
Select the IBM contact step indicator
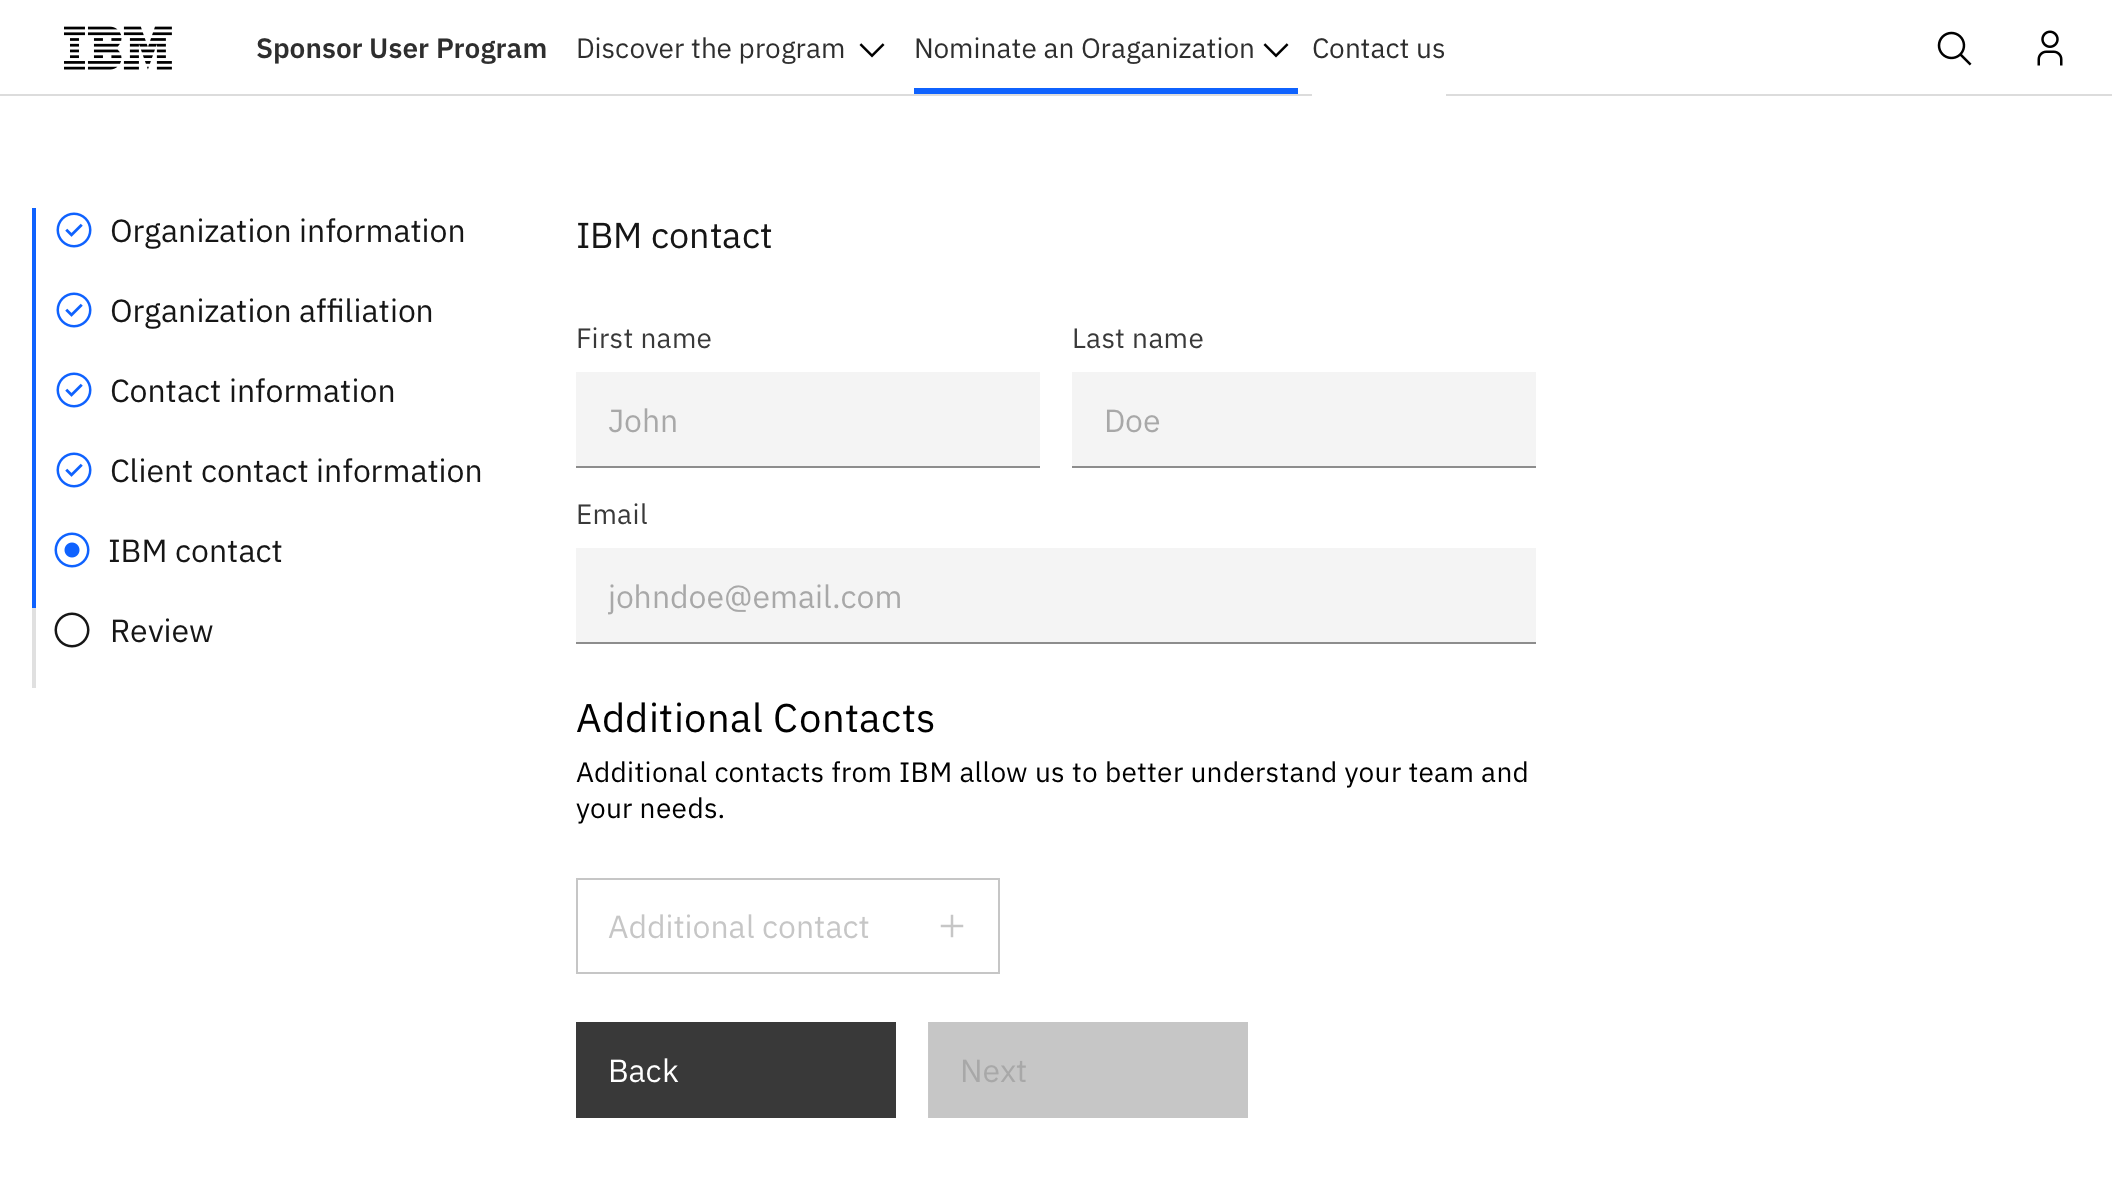(72, 551)
